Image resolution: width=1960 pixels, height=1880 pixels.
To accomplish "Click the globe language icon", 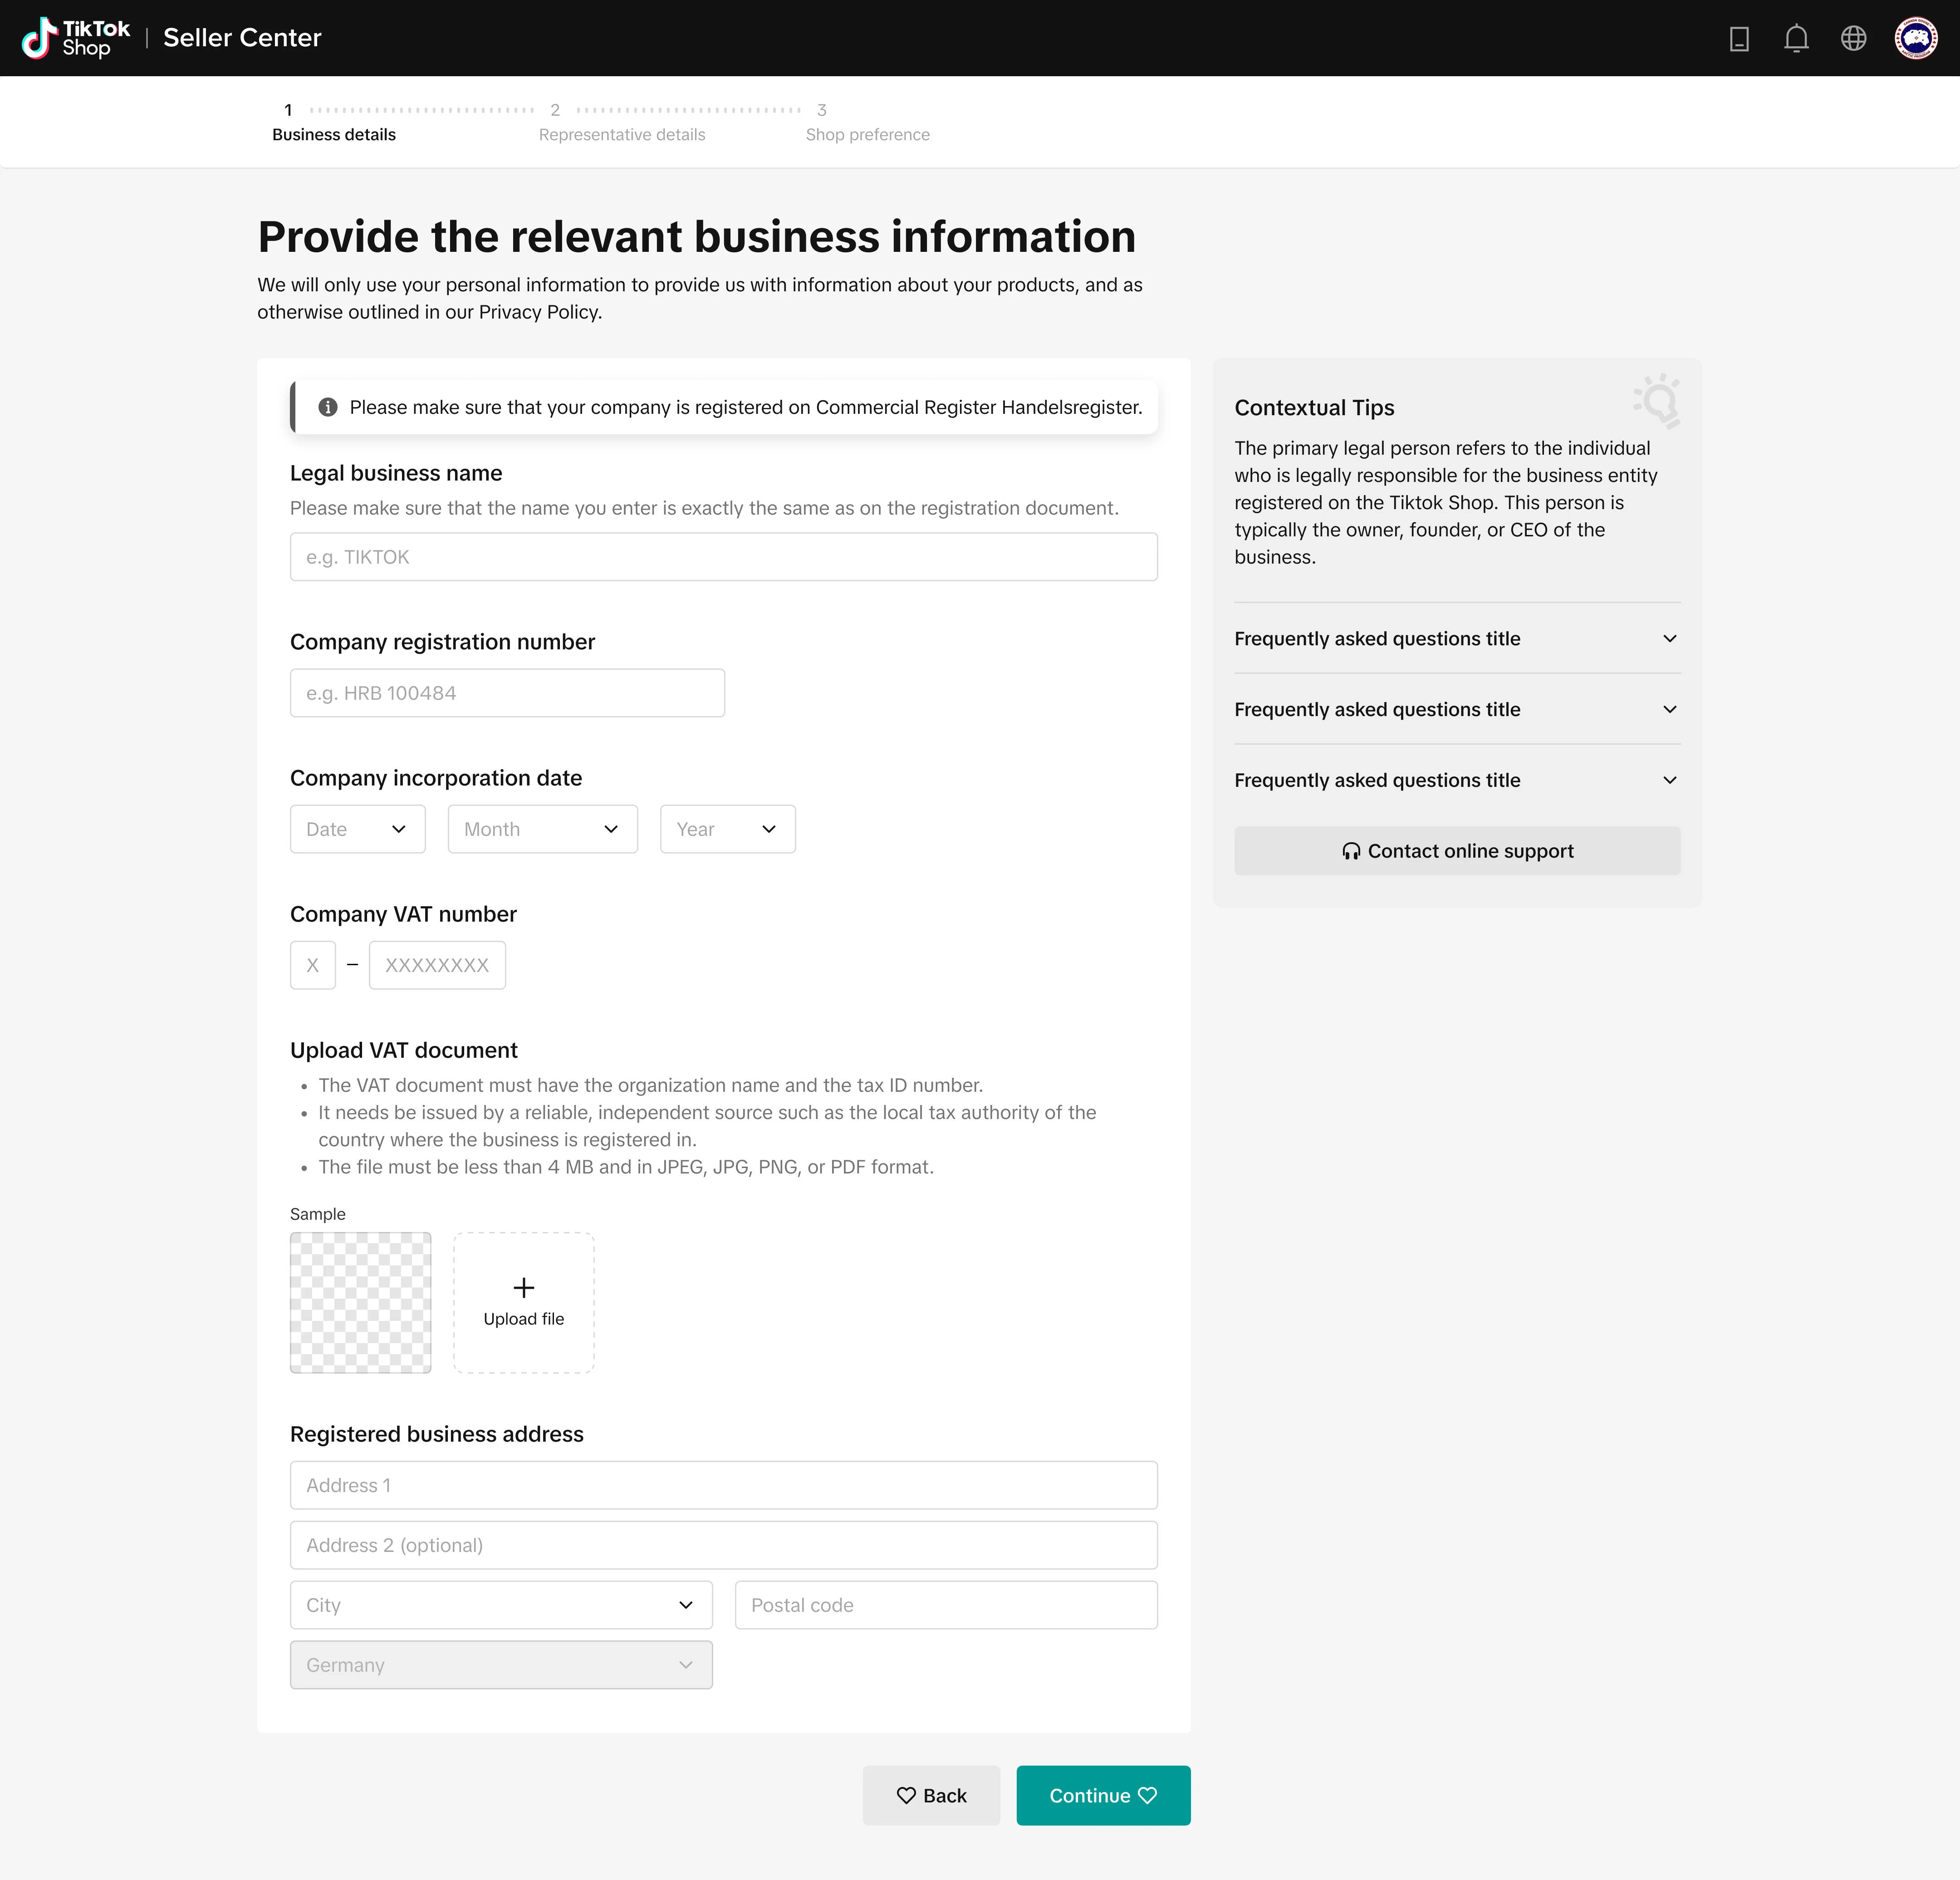I will tap(1853, 38).
